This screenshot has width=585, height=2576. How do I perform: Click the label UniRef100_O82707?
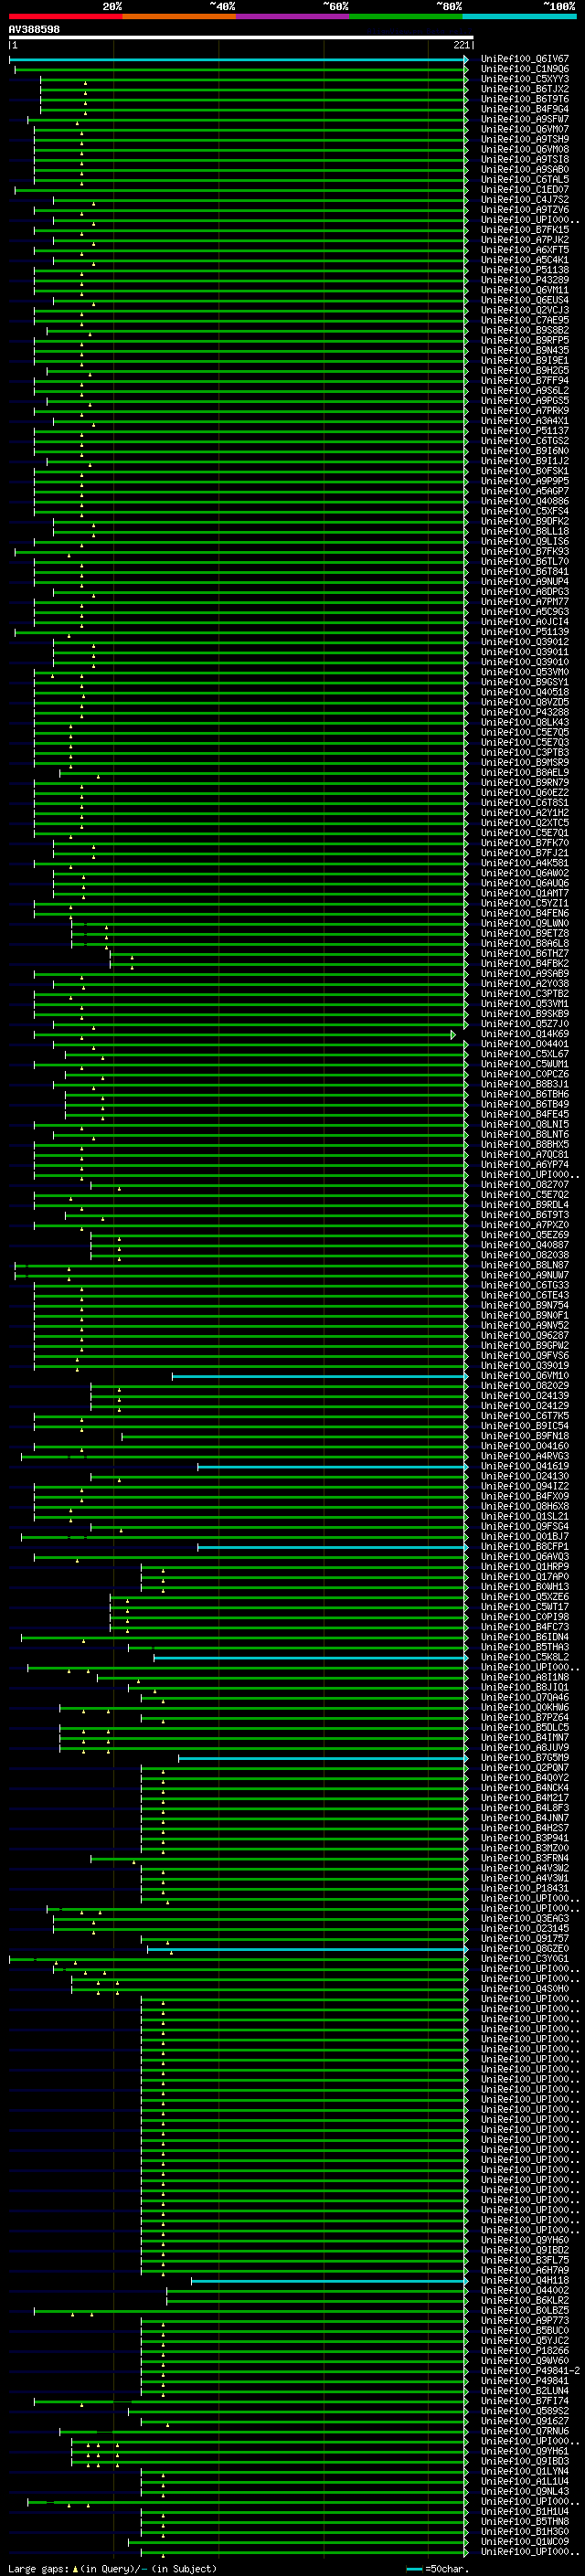524,1185
